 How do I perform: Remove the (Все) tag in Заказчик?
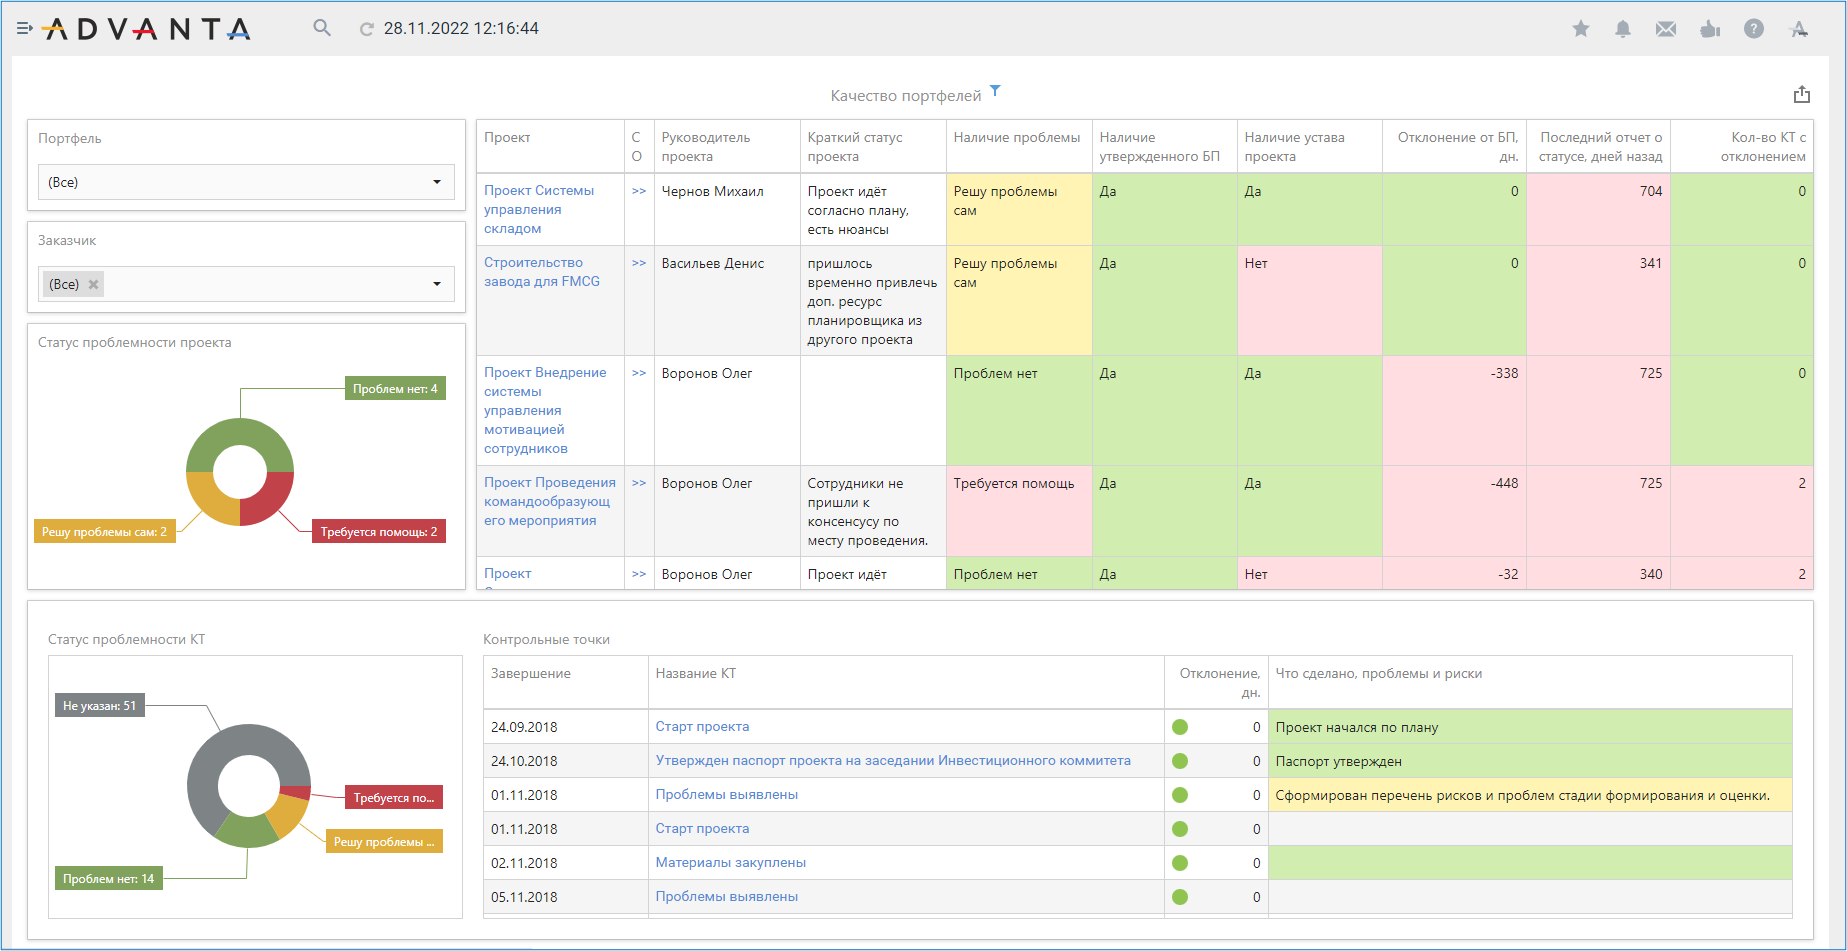coord(94,284)
